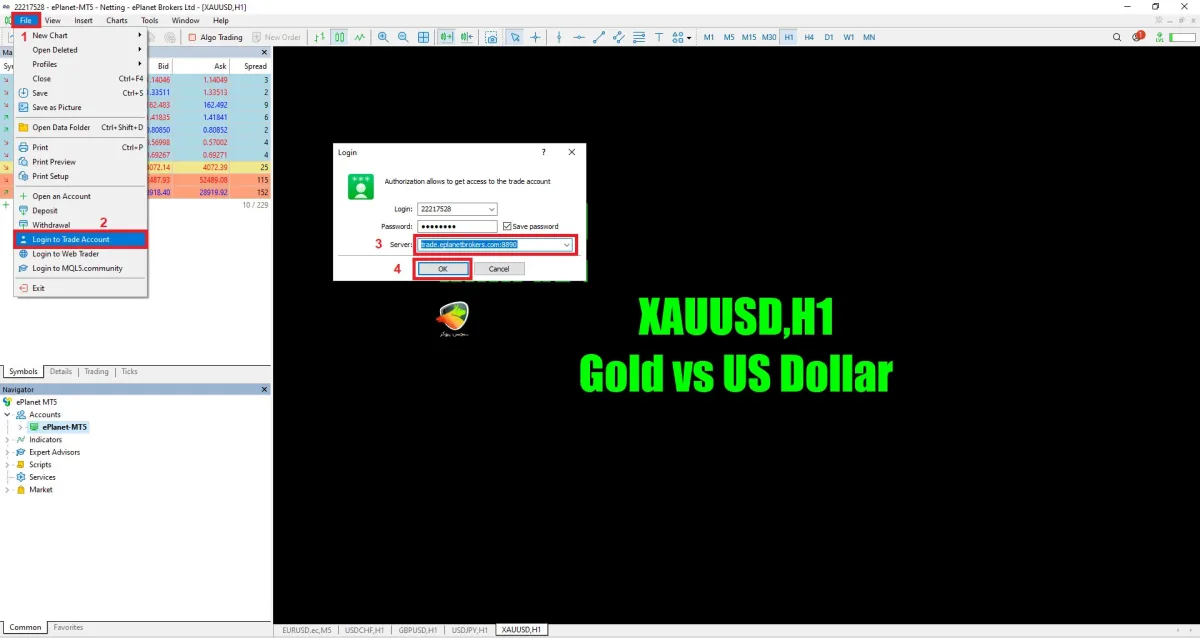Click the question mark help in Login dialog
1200x638 pixels.
click(x=544, y=152)
